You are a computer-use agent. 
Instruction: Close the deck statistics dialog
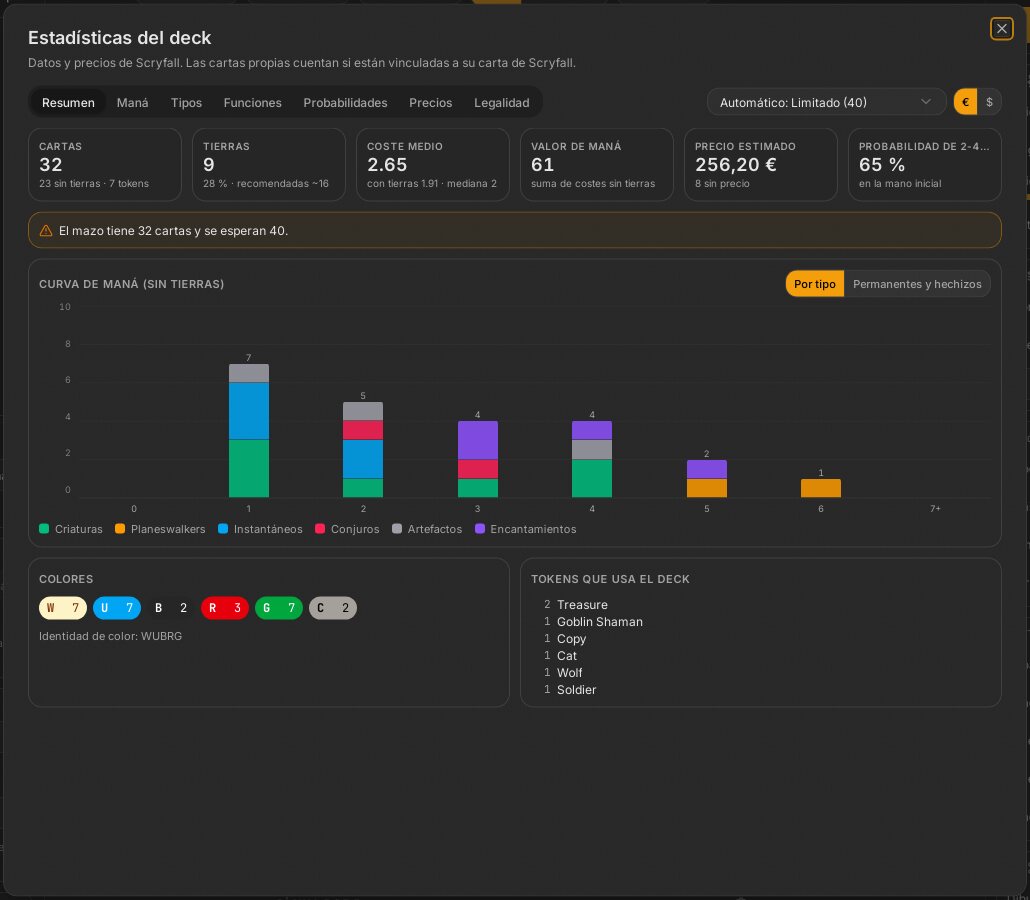tap(1001, 29)
